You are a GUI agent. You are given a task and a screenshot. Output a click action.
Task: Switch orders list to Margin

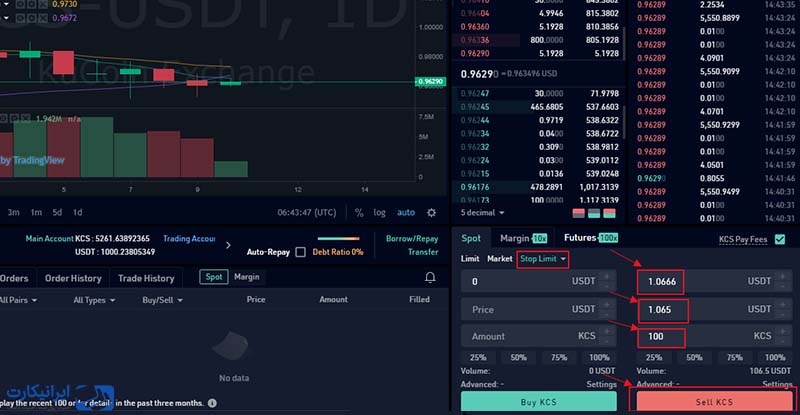[x=246, y=277]
